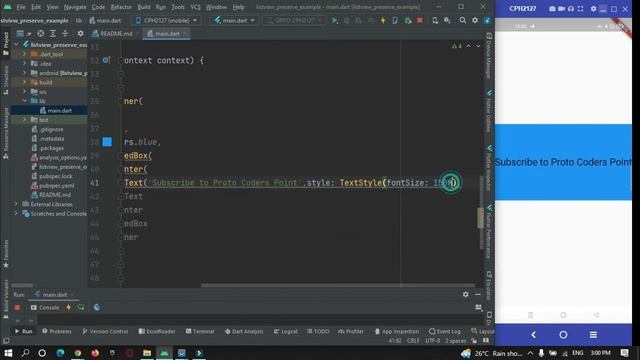Toggle the Project tool window side tab

coord(6,44)
